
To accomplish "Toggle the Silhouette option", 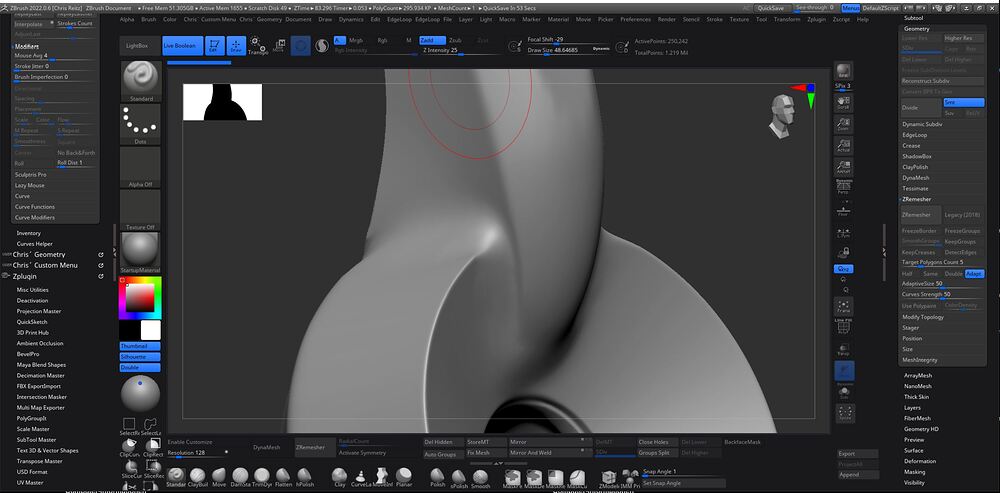I will click(140, 357).
